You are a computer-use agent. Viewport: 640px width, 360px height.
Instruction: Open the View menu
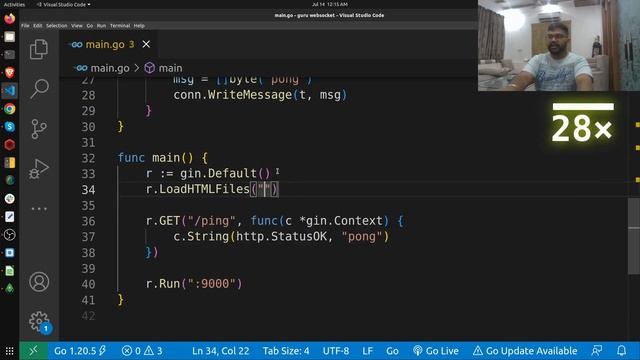(77, 26)
